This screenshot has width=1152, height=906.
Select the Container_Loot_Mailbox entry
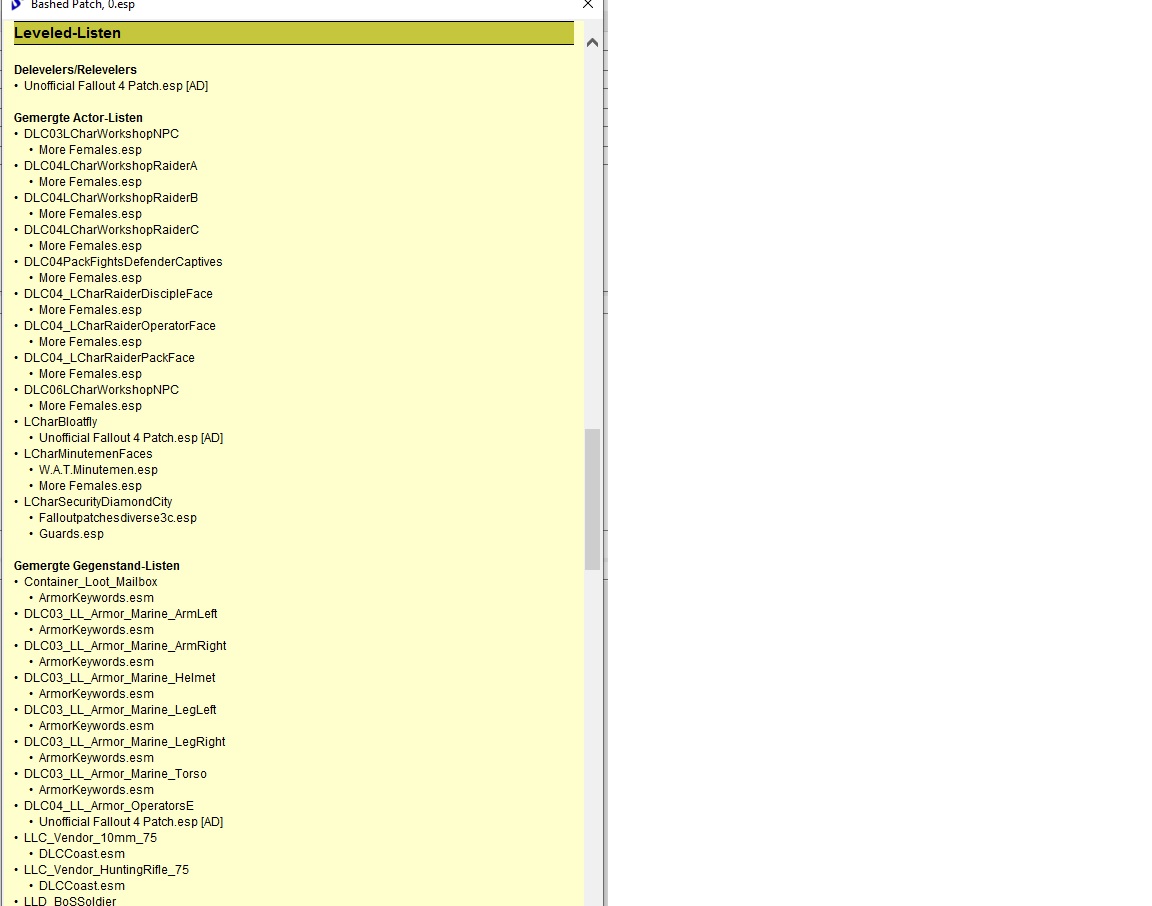90,582
